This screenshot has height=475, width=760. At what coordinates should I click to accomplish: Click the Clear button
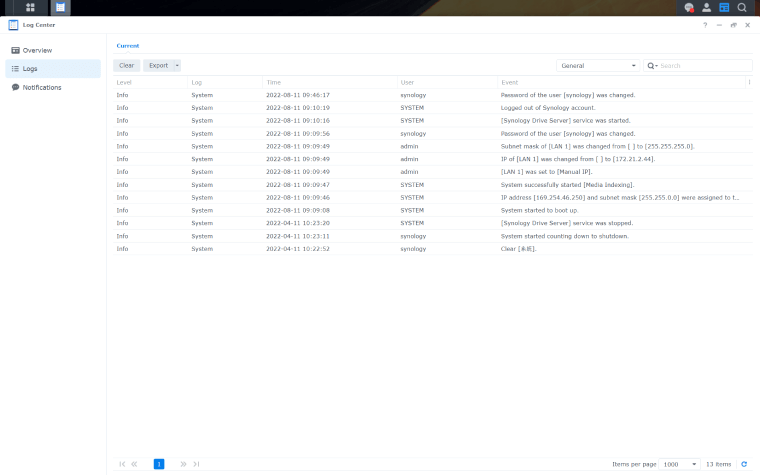126,65
